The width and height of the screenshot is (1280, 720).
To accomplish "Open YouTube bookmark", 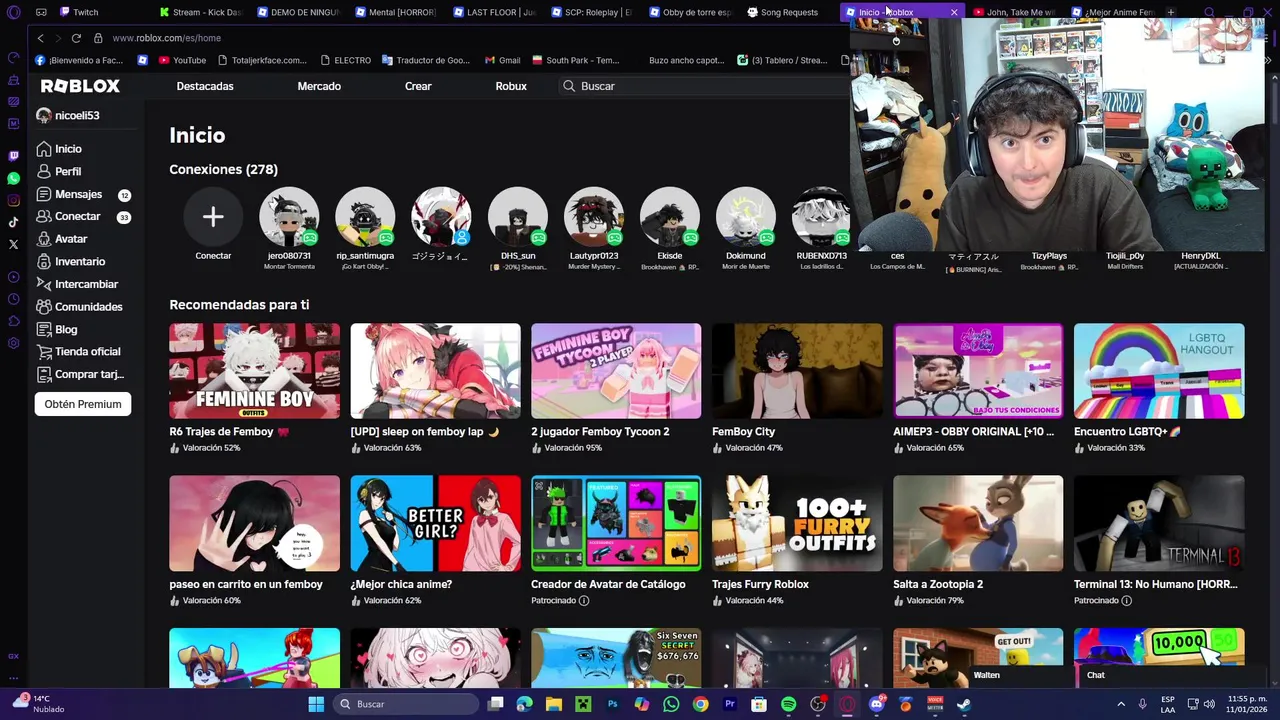I will point(182,60).
